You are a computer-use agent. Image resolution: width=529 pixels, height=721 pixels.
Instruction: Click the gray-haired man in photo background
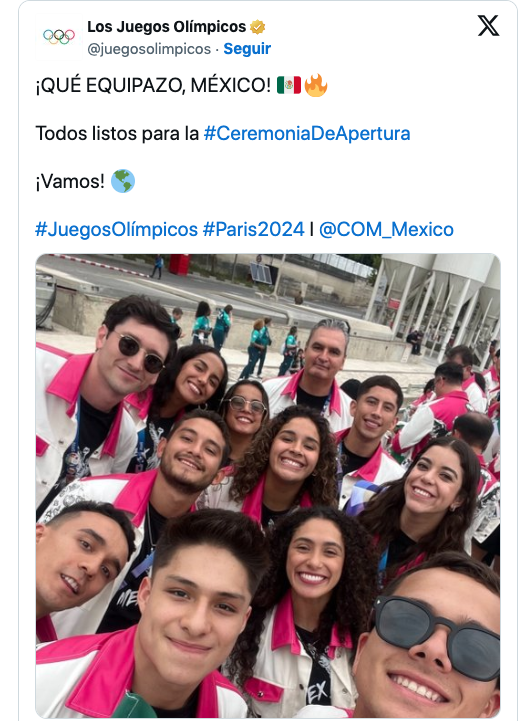[x=325, y=354]
